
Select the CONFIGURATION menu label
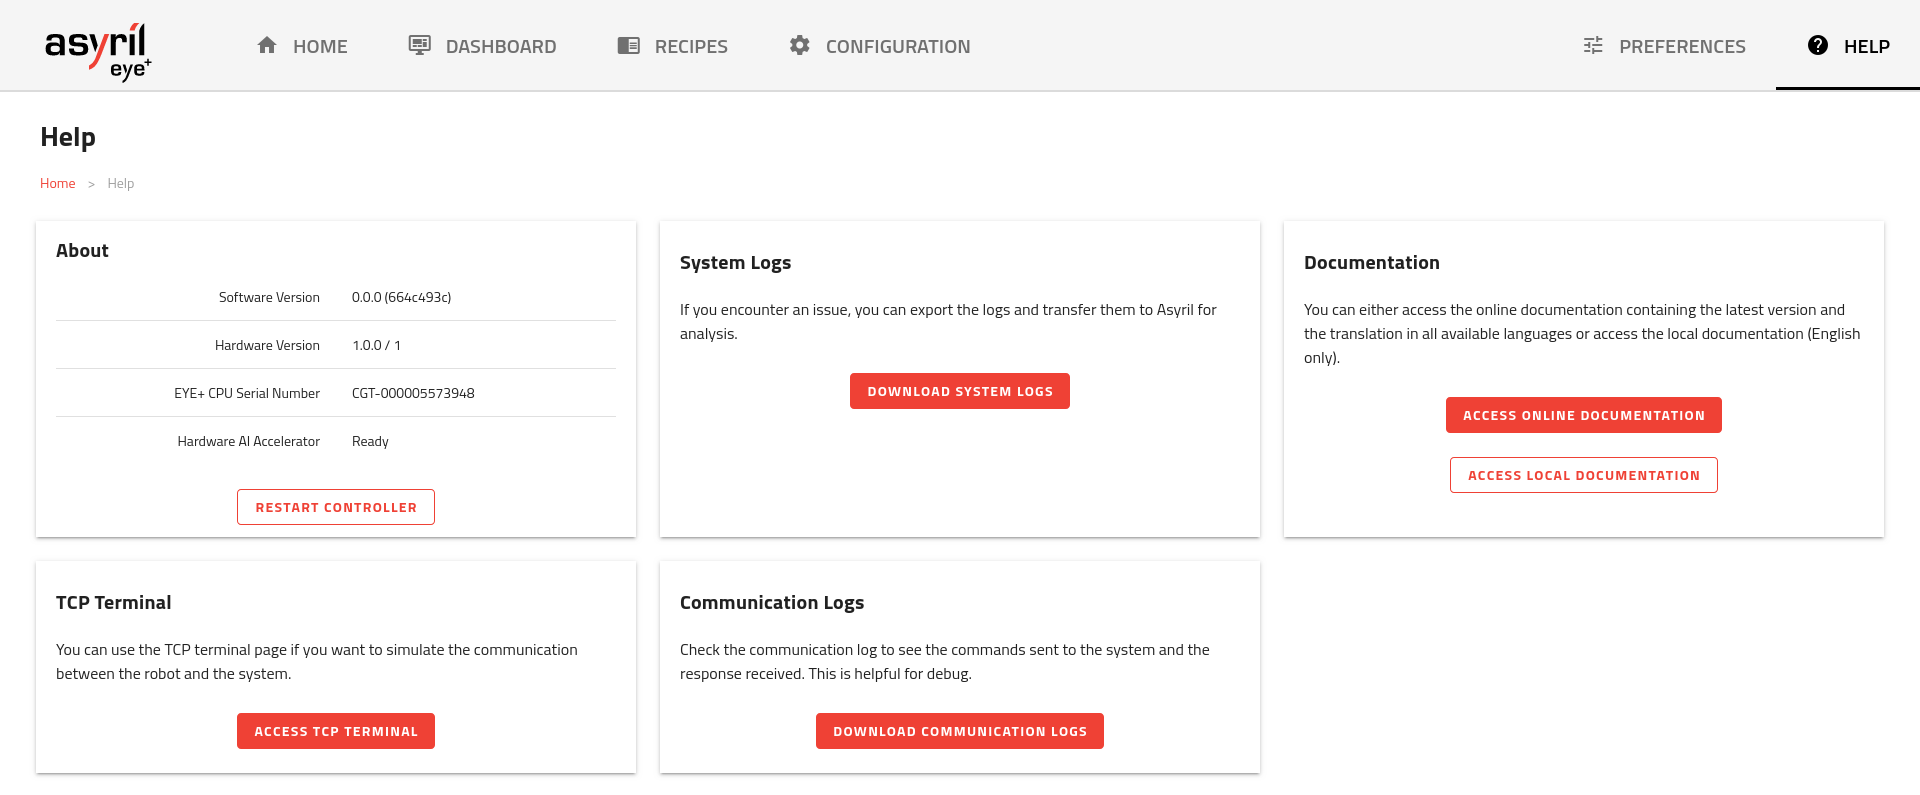898,46
